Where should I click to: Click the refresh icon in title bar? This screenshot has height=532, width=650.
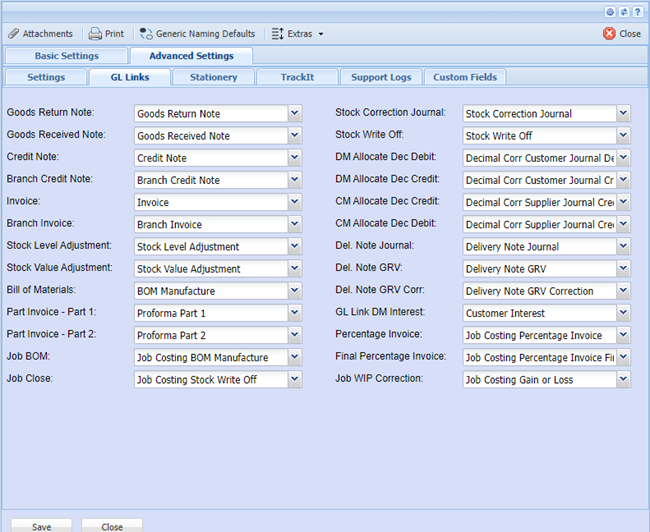[624, 11]
